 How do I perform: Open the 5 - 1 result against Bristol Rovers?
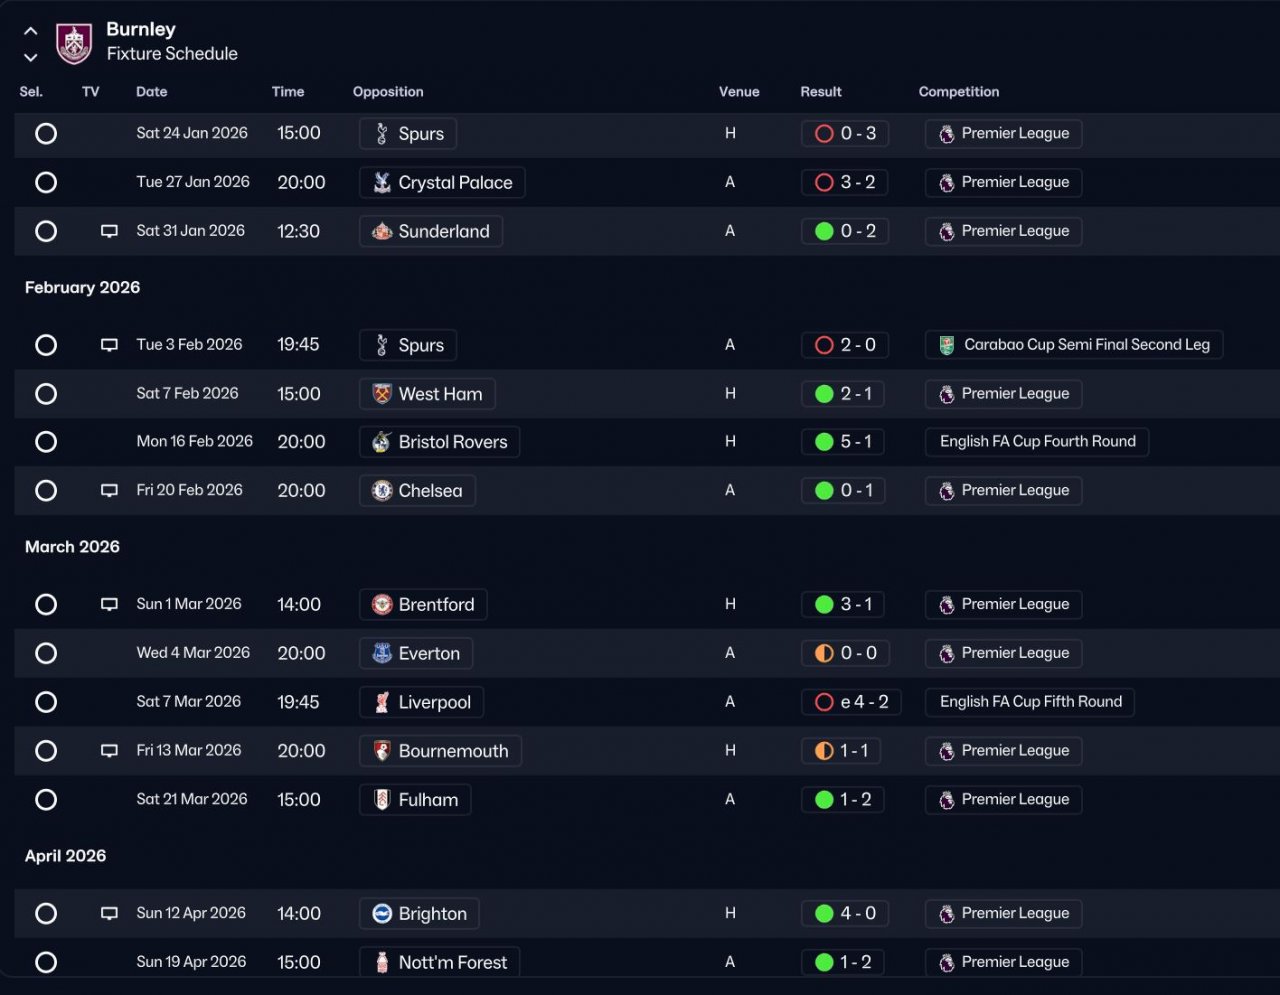[843, 442]
